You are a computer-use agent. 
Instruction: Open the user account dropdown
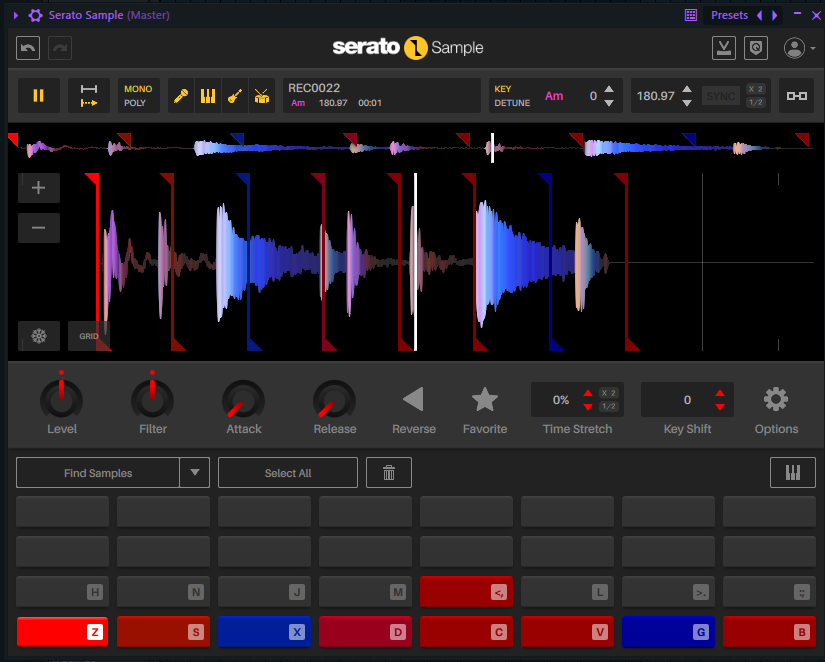799,48
